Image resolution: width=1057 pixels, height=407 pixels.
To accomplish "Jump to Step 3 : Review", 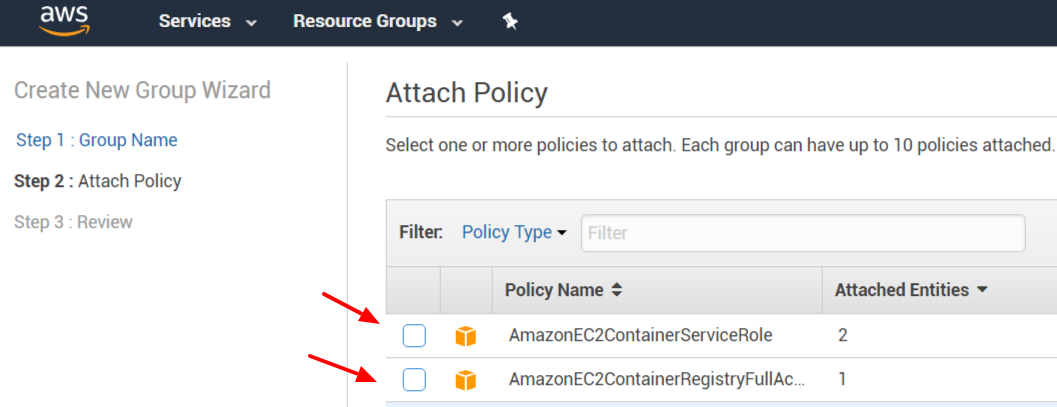I will pyautogui.click(x=73, y=222).
